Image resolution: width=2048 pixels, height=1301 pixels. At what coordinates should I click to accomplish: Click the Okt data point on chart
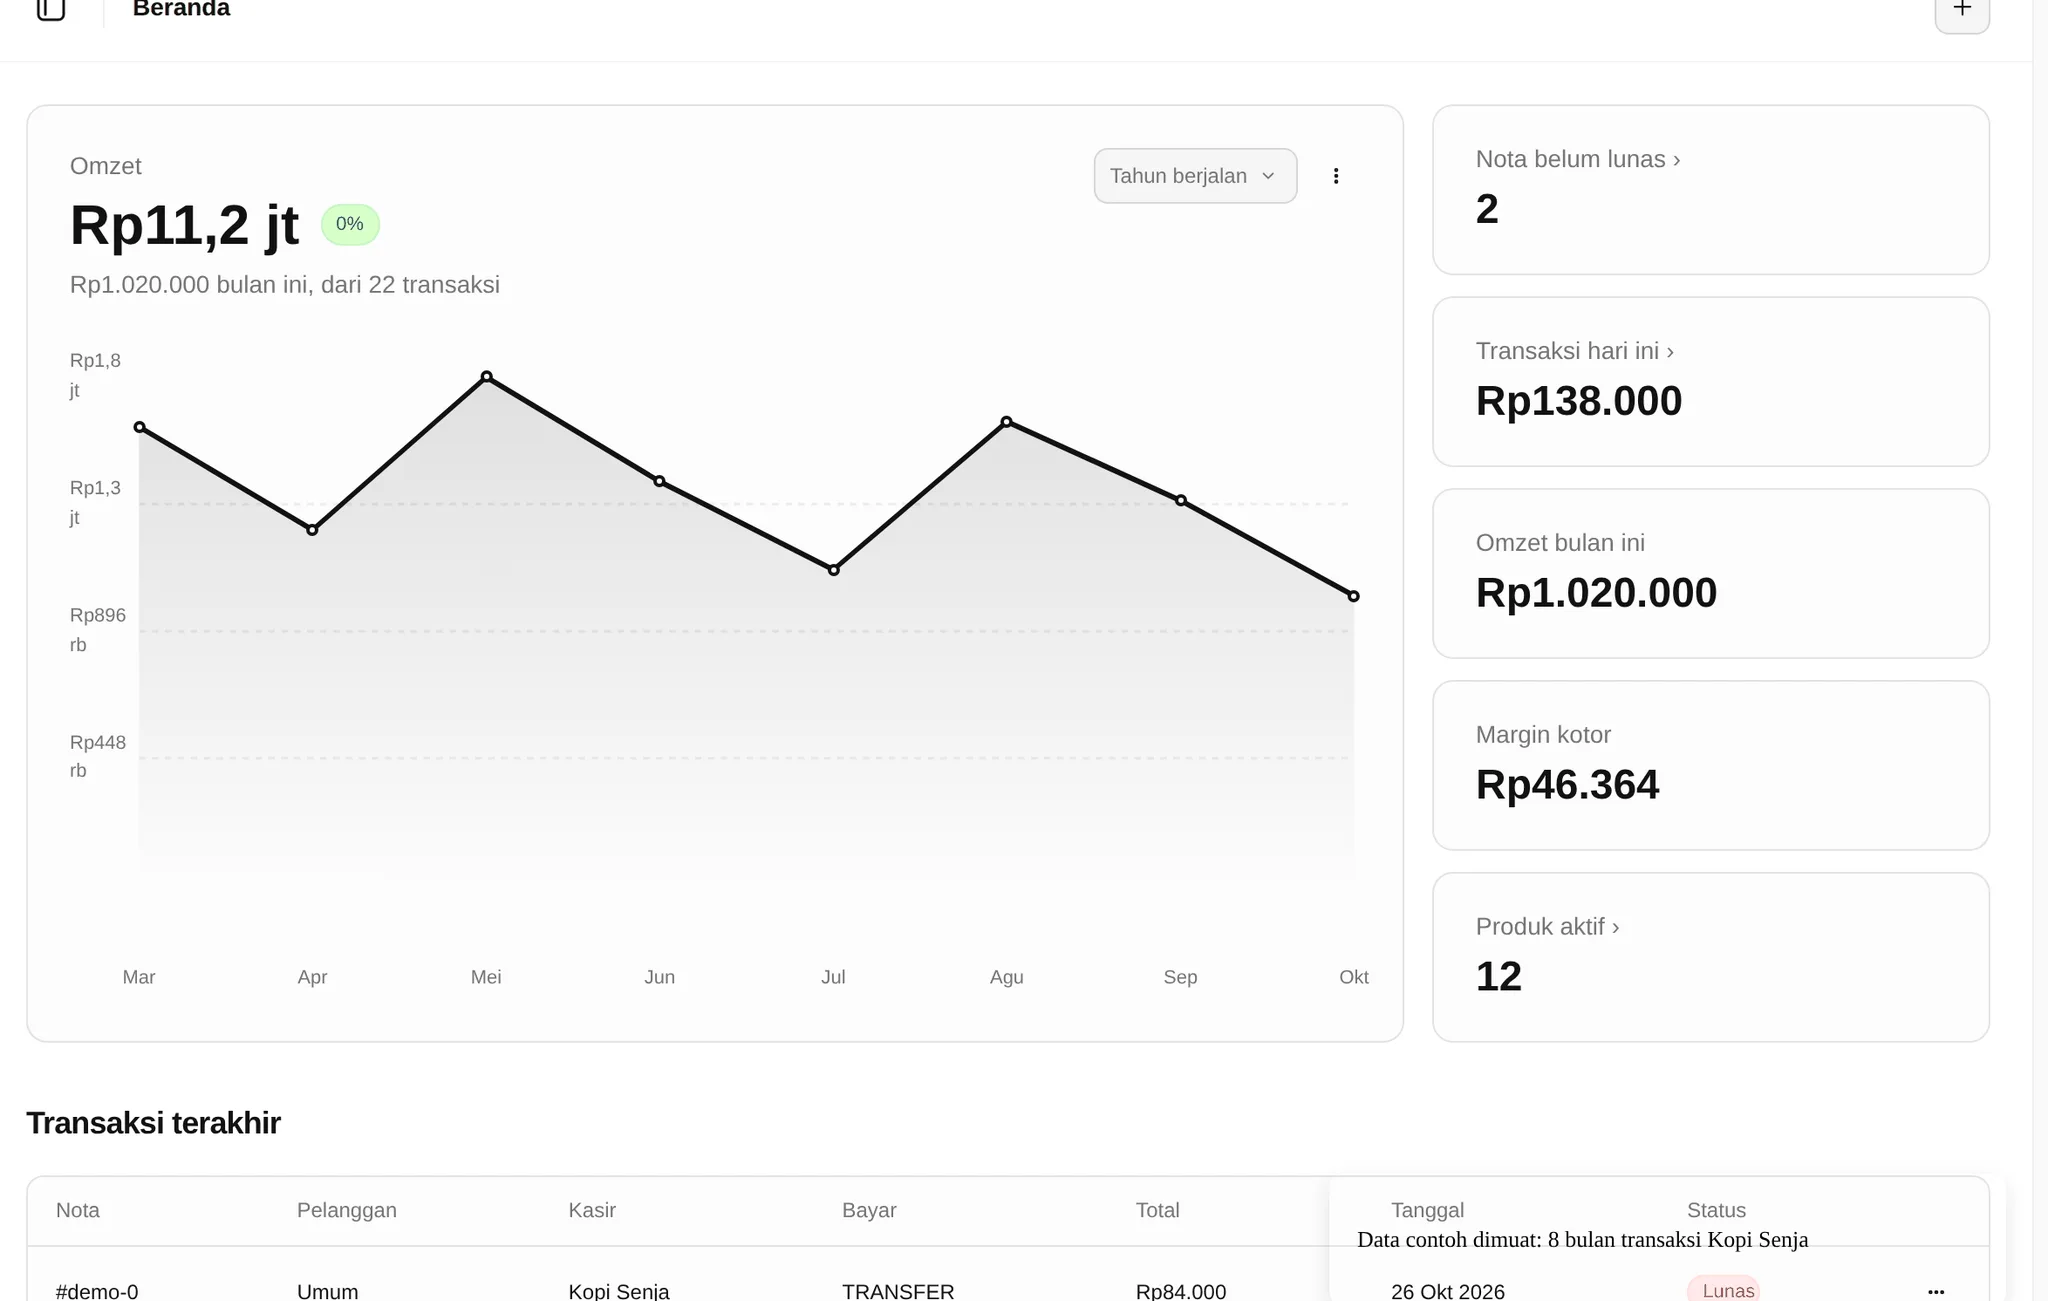point(1353,596)
